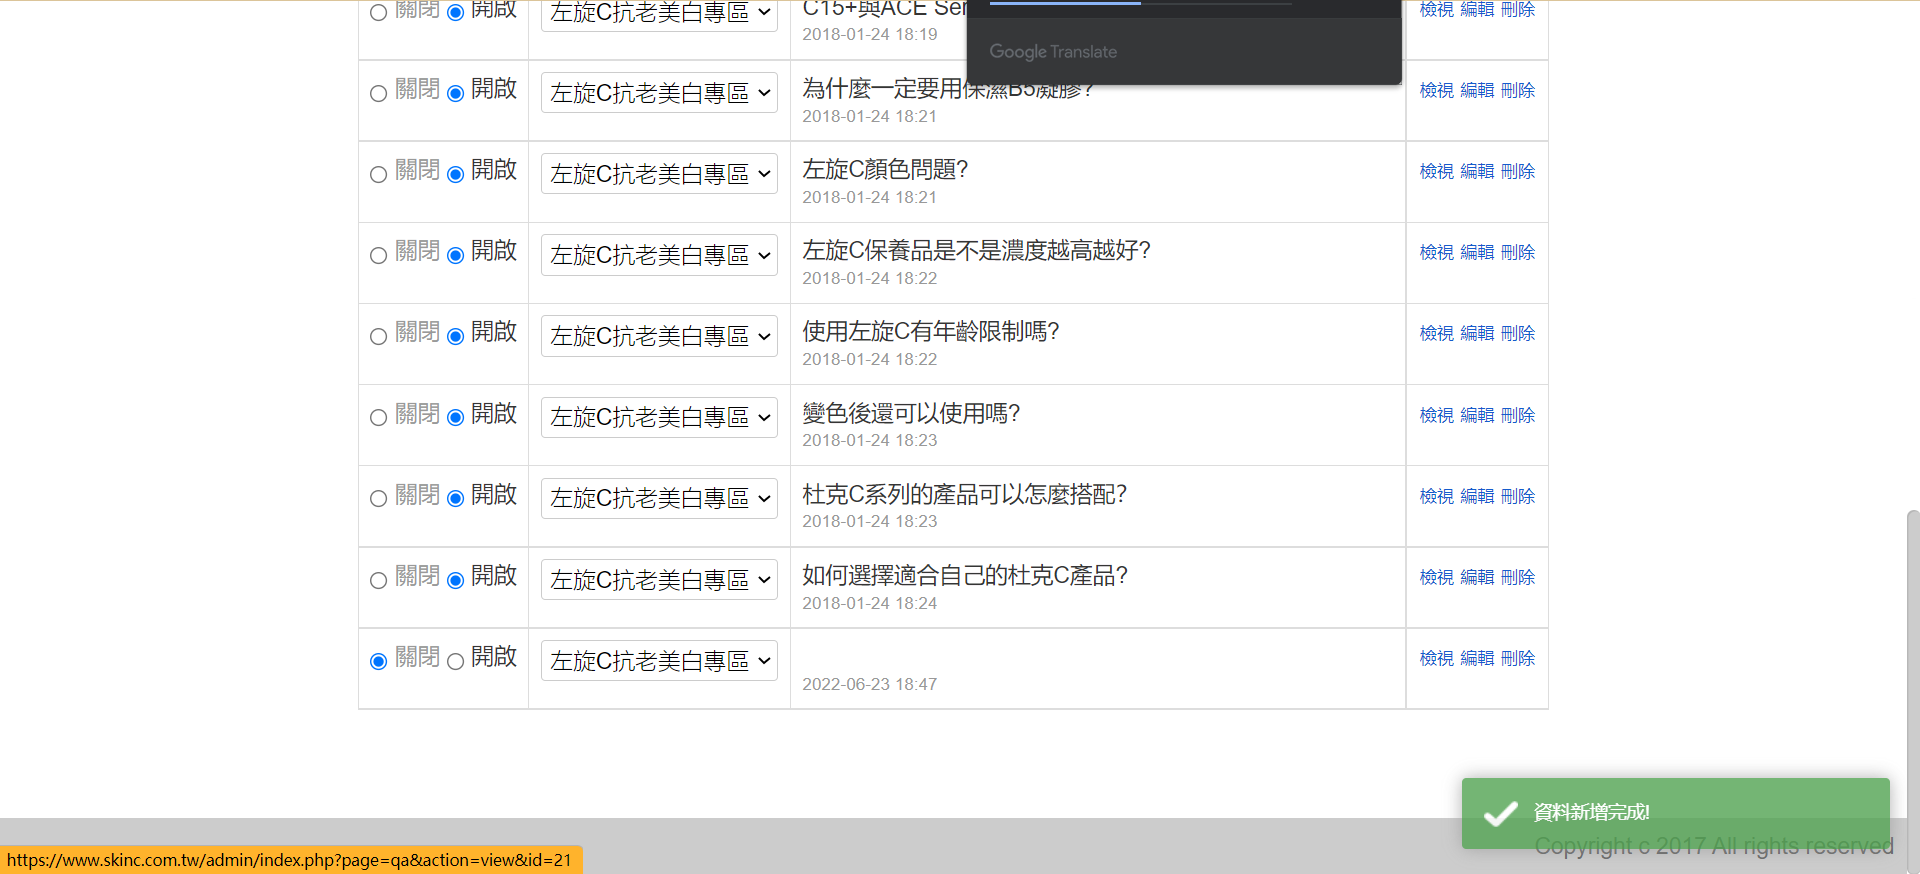1920x874 pixels.
Task: Click the 變色後還可以使用嗎? question title
Action: pyautogui.click(x=911, y=414)
